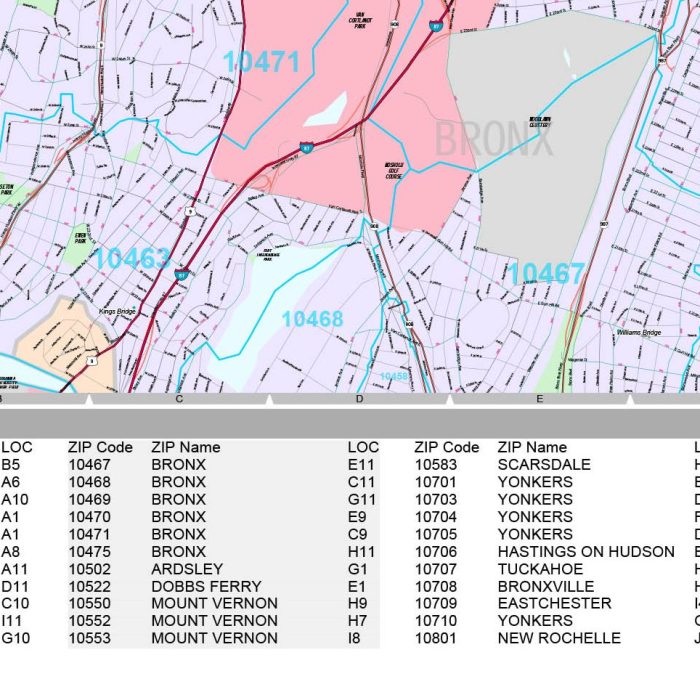Click LOC value E11 in the 10583 row
Image resolution: width=700 pixels, height=700 pixels.
click(x=361, y=465)
